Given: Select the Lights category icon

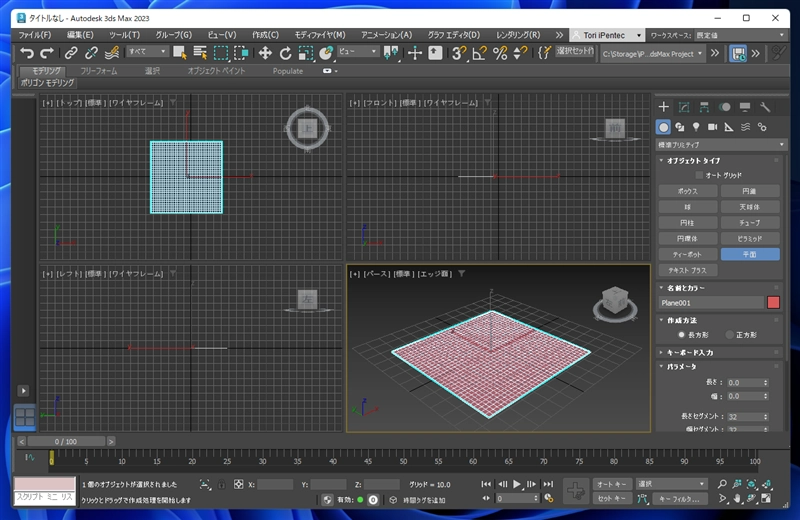Looking at the screenshot, I should click(x=696, y=127).
